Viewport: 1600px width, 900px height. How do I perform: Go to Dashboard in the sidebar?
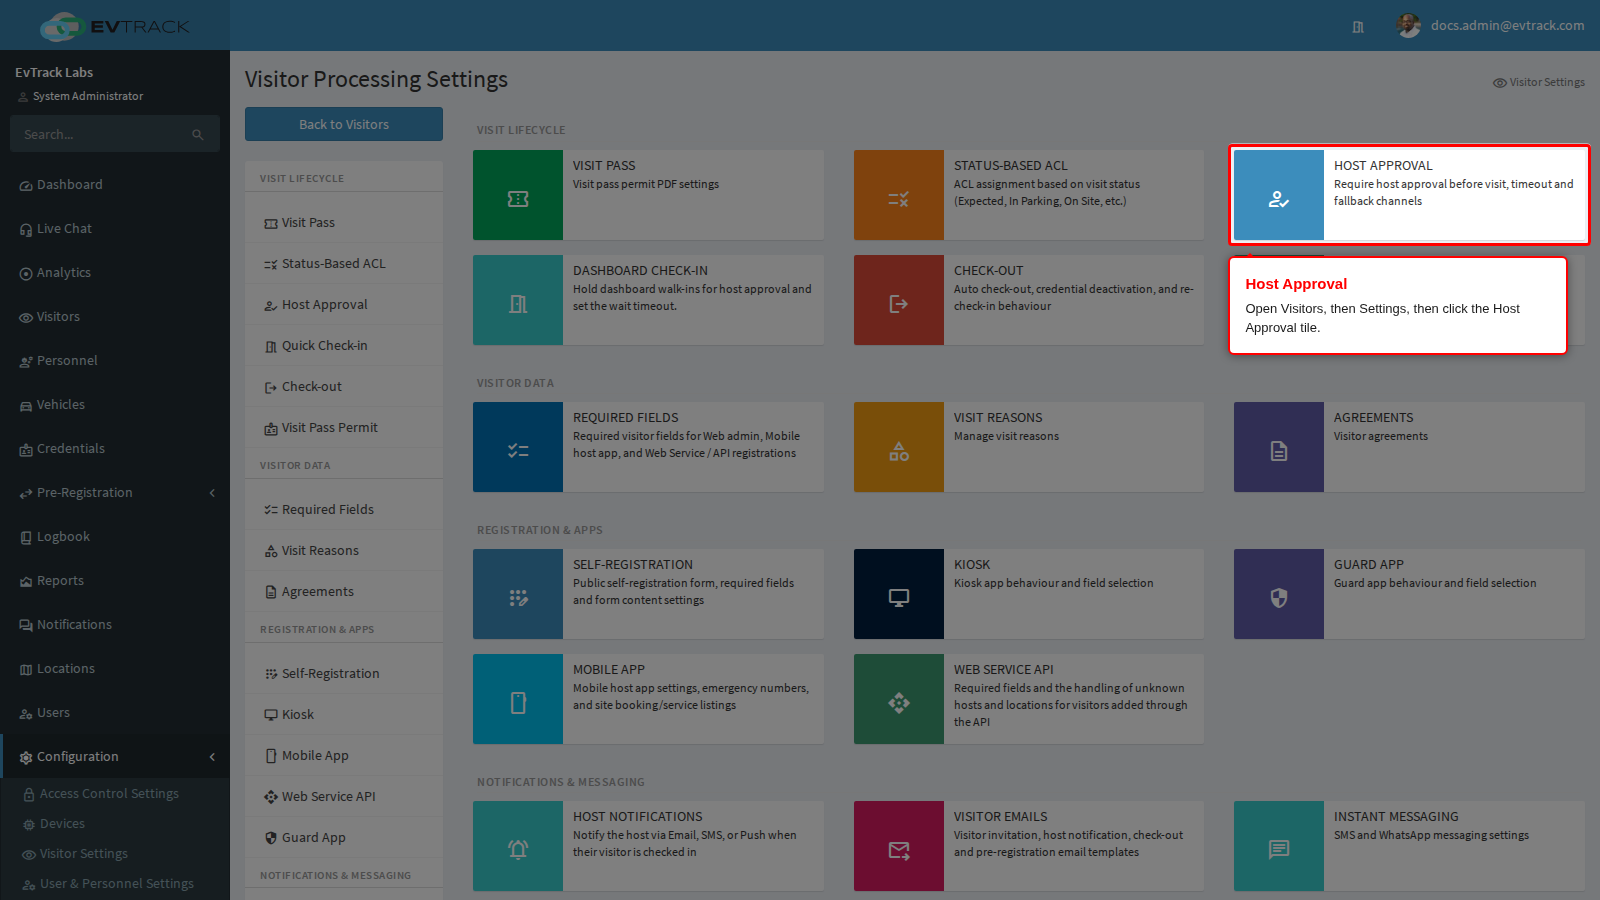tap(115, 185)
